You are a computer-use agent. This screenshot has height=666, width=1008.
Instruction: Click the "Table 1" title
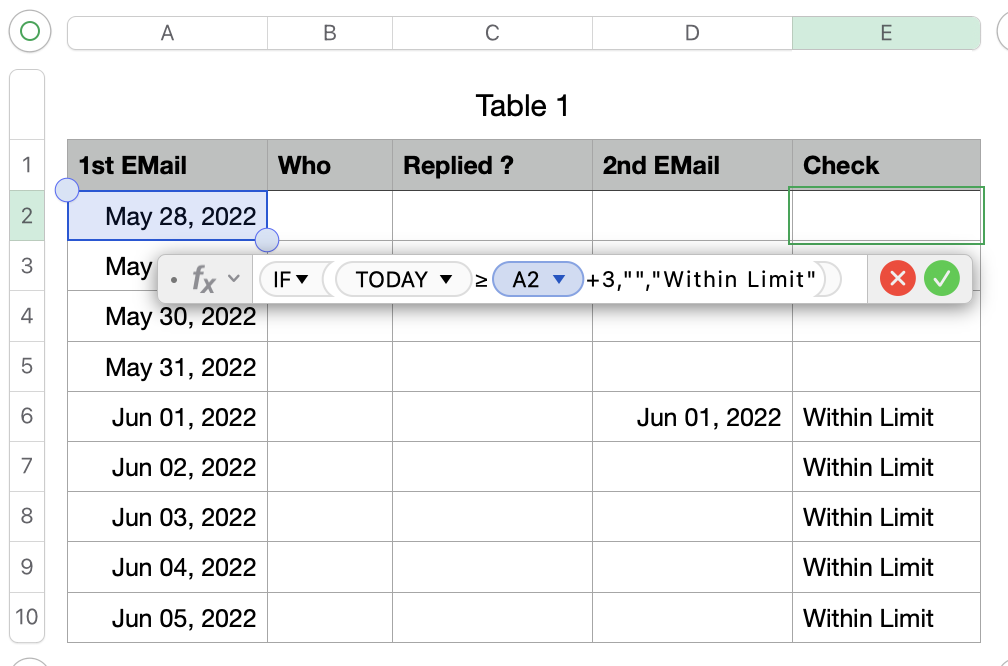[522, 106]
